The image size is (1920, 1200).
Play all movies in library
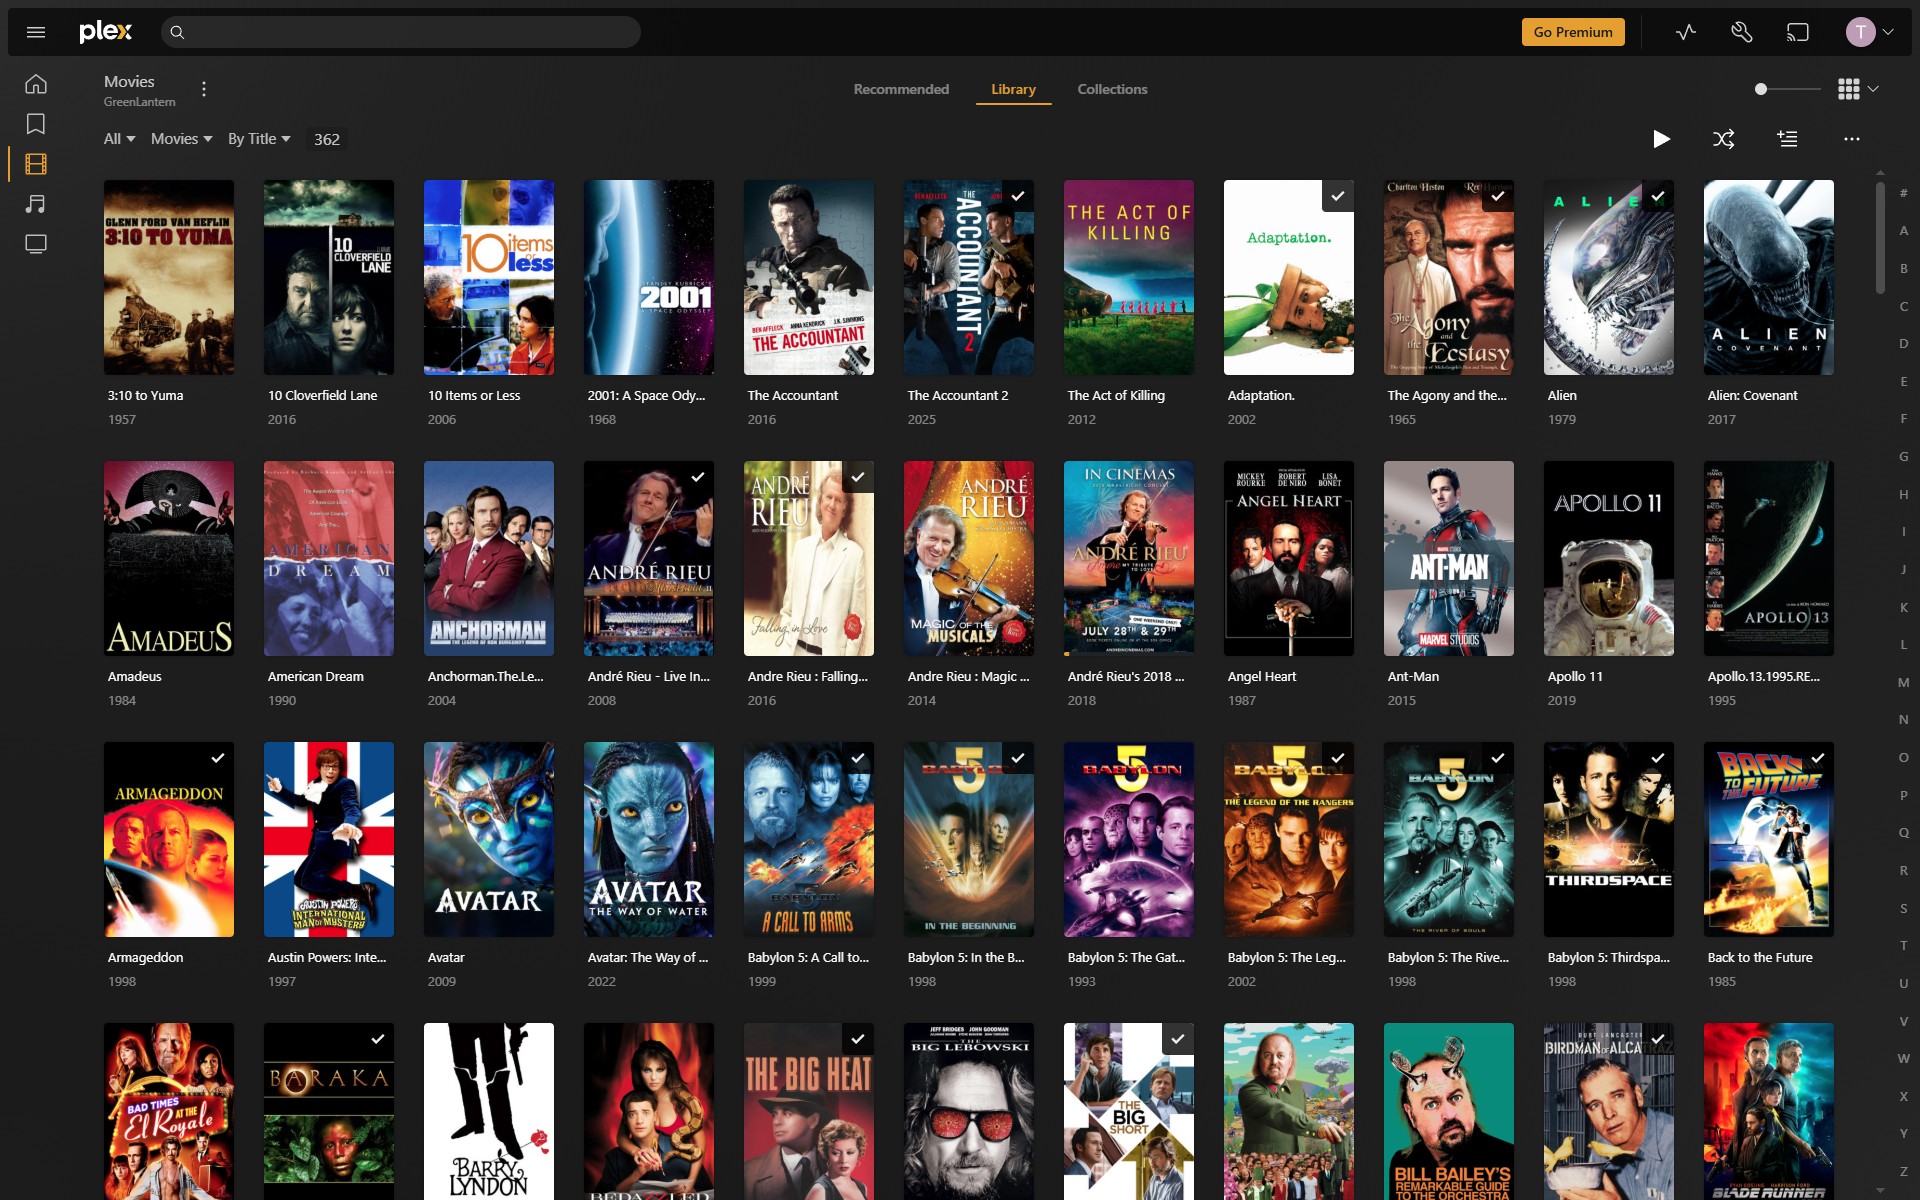(1661, 139)
